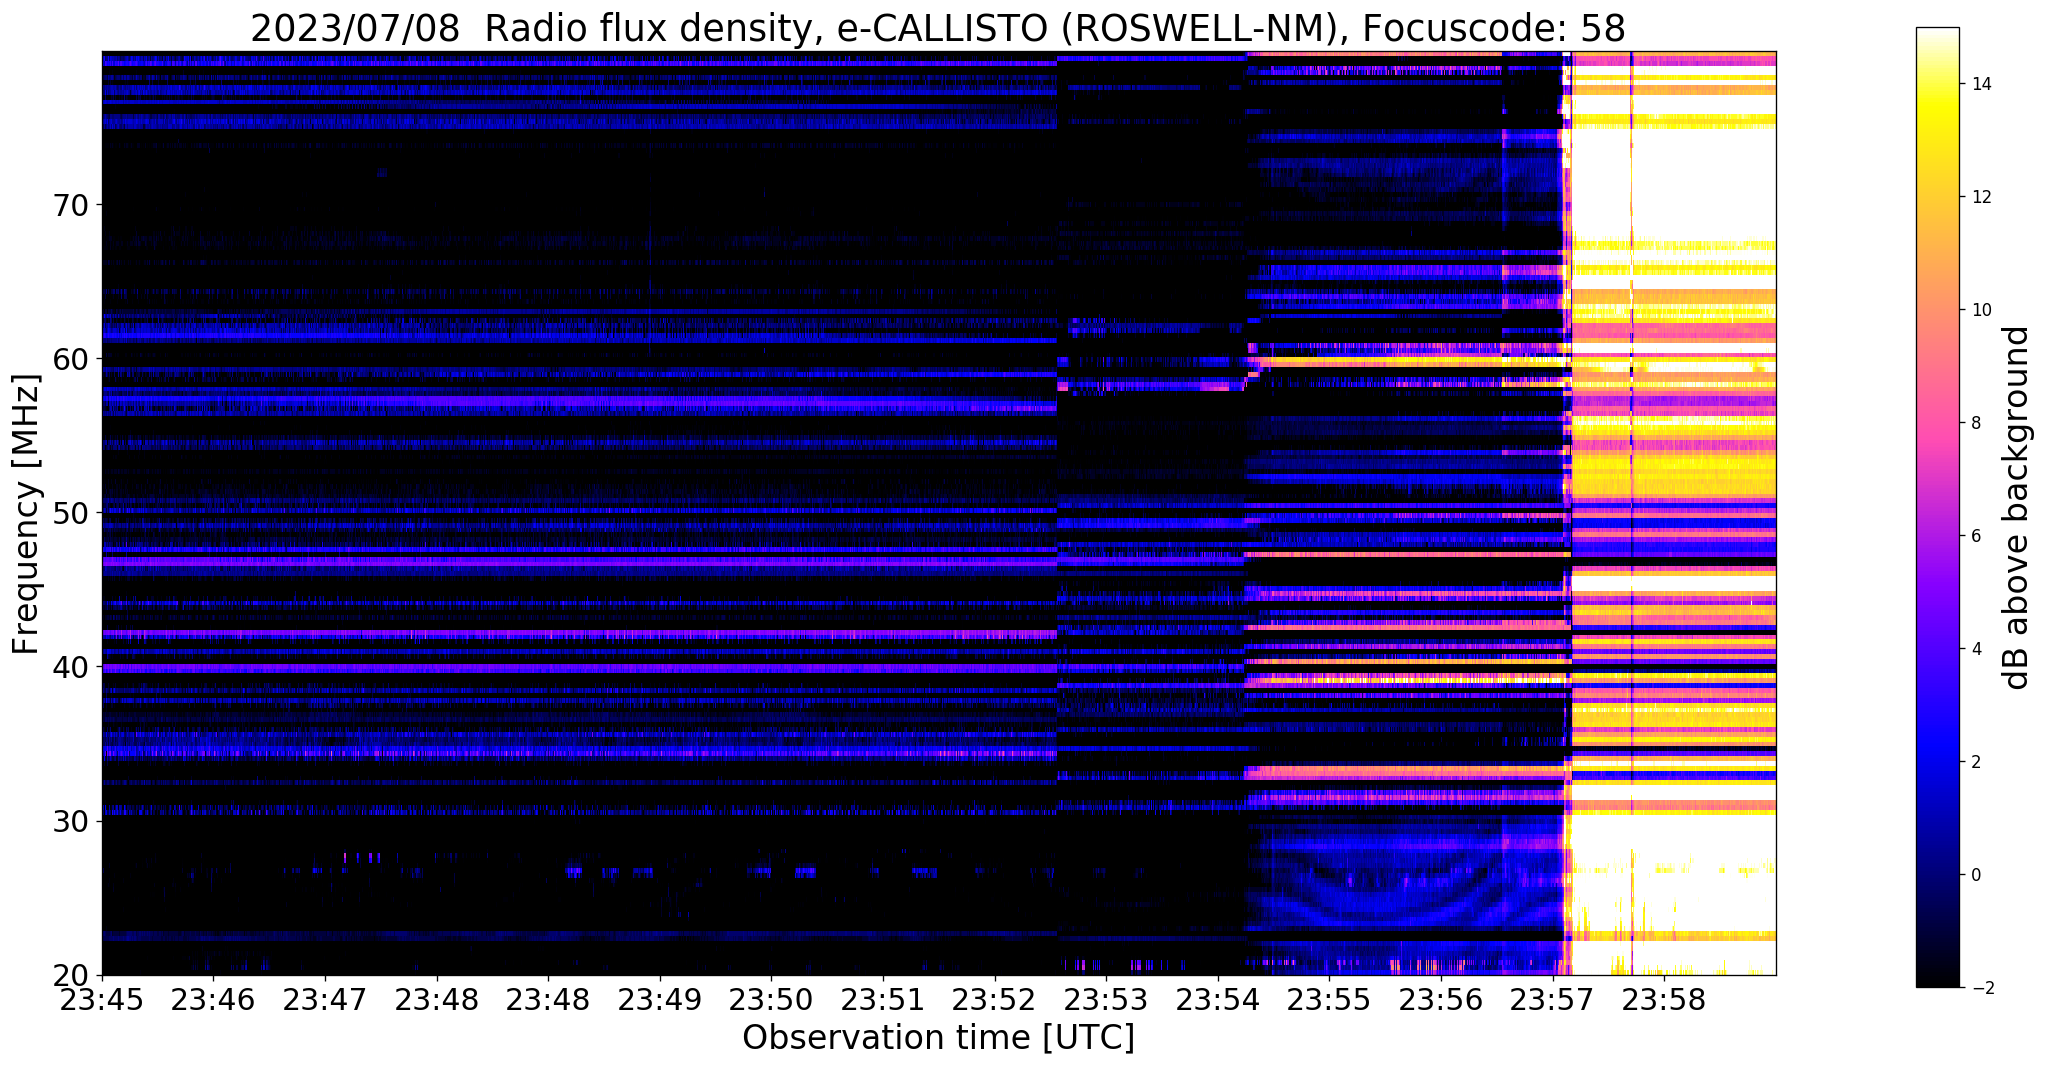The height and width of the screenshot is (1067, 2047).
Task: Click the colorbar gradient strip
Action: (1937, 508)
